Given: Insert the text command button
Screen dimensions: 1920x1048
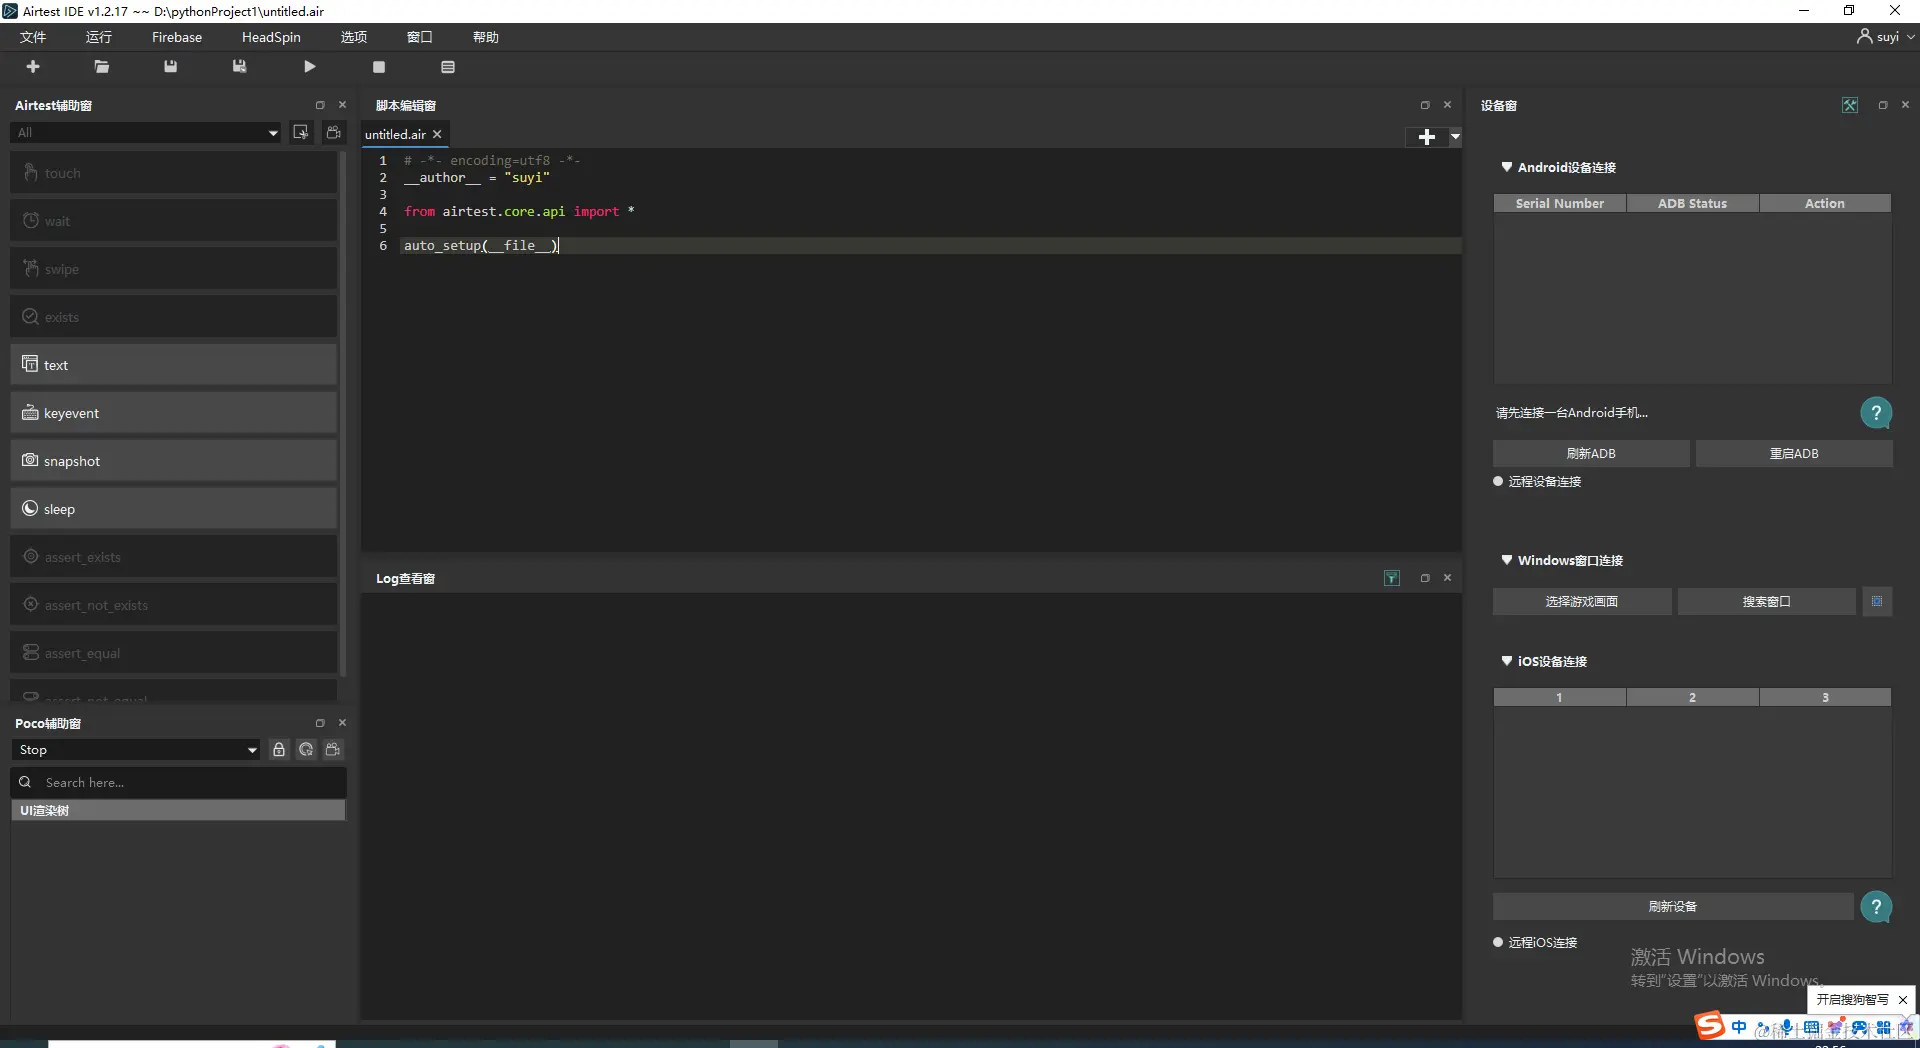Looking at the screenshot, I should tap(174, 365).
